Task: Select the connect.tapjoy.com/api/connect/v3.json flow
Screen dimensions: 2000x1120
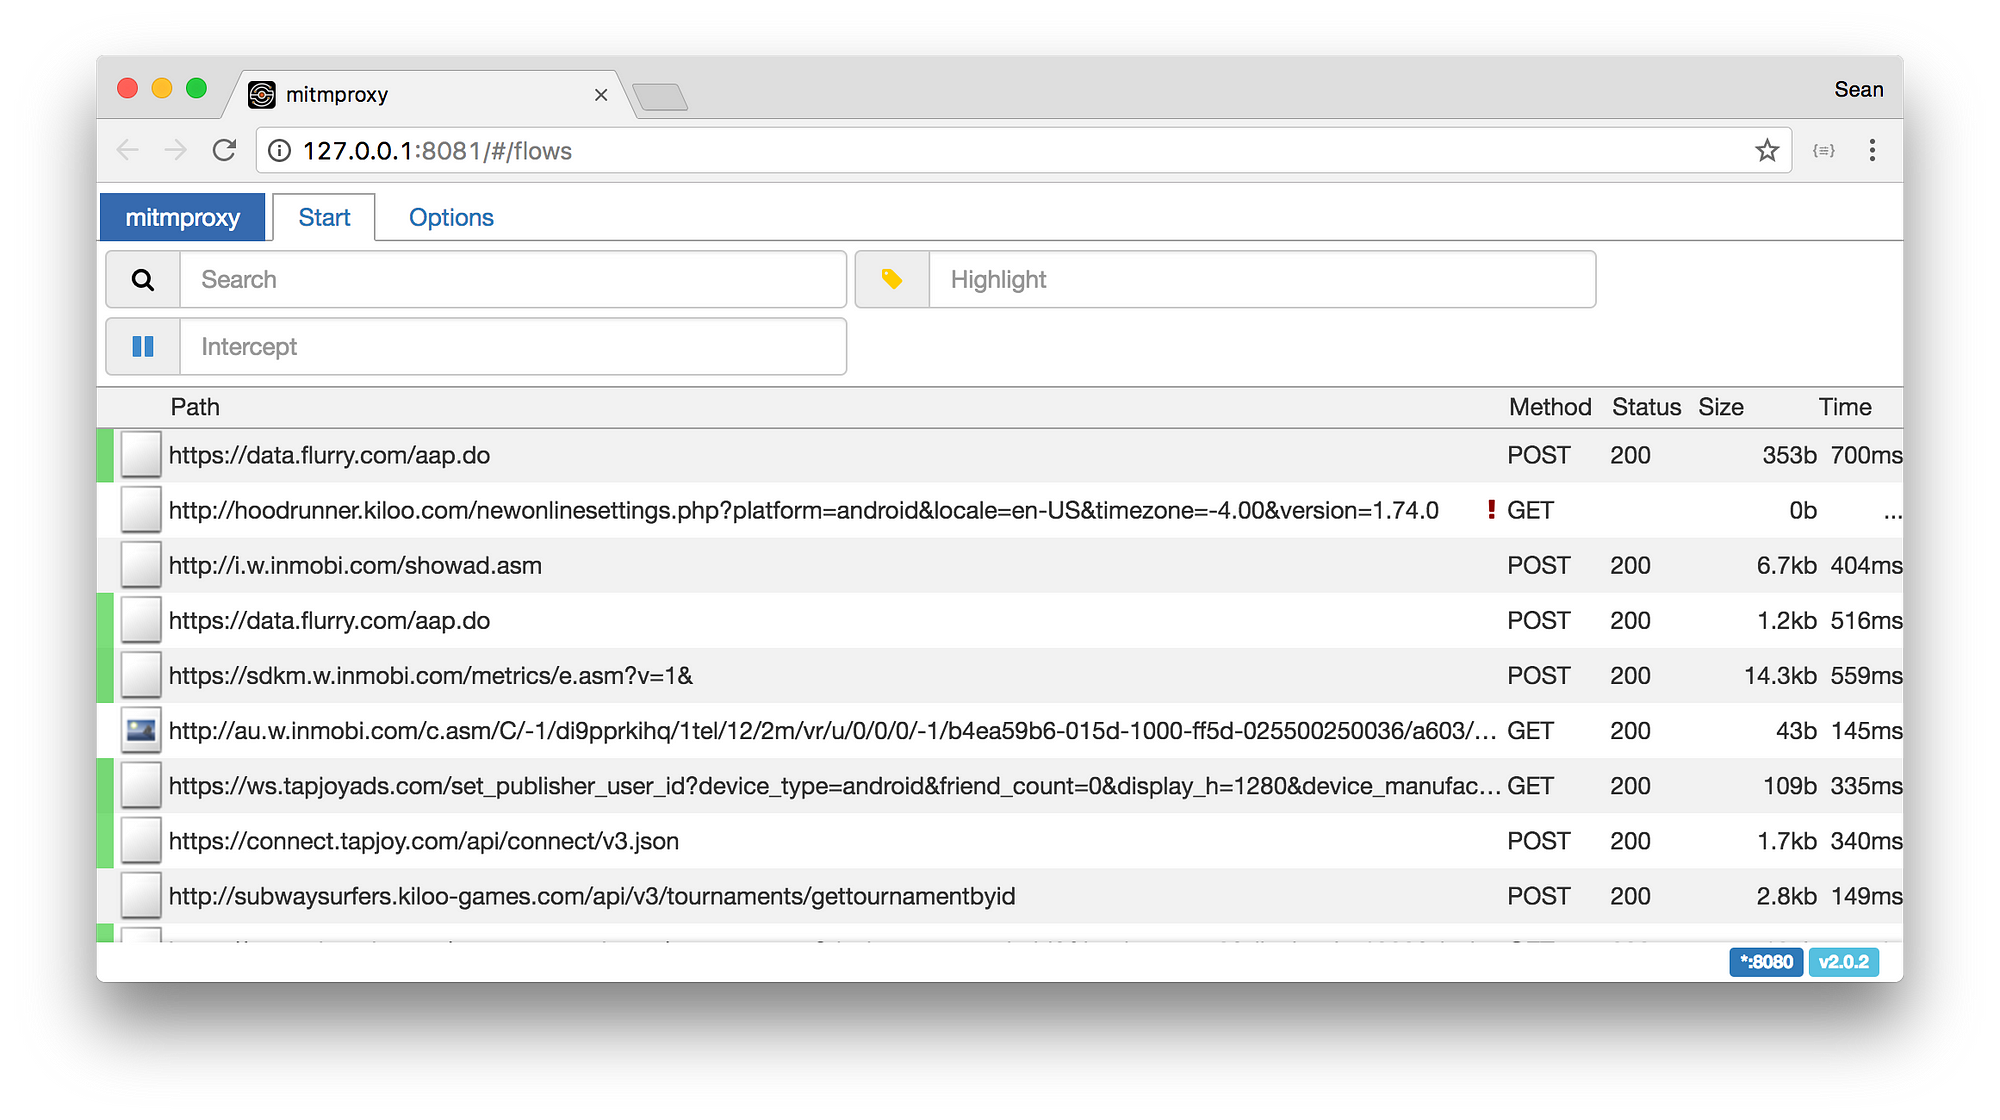Action: [1000, 841]
